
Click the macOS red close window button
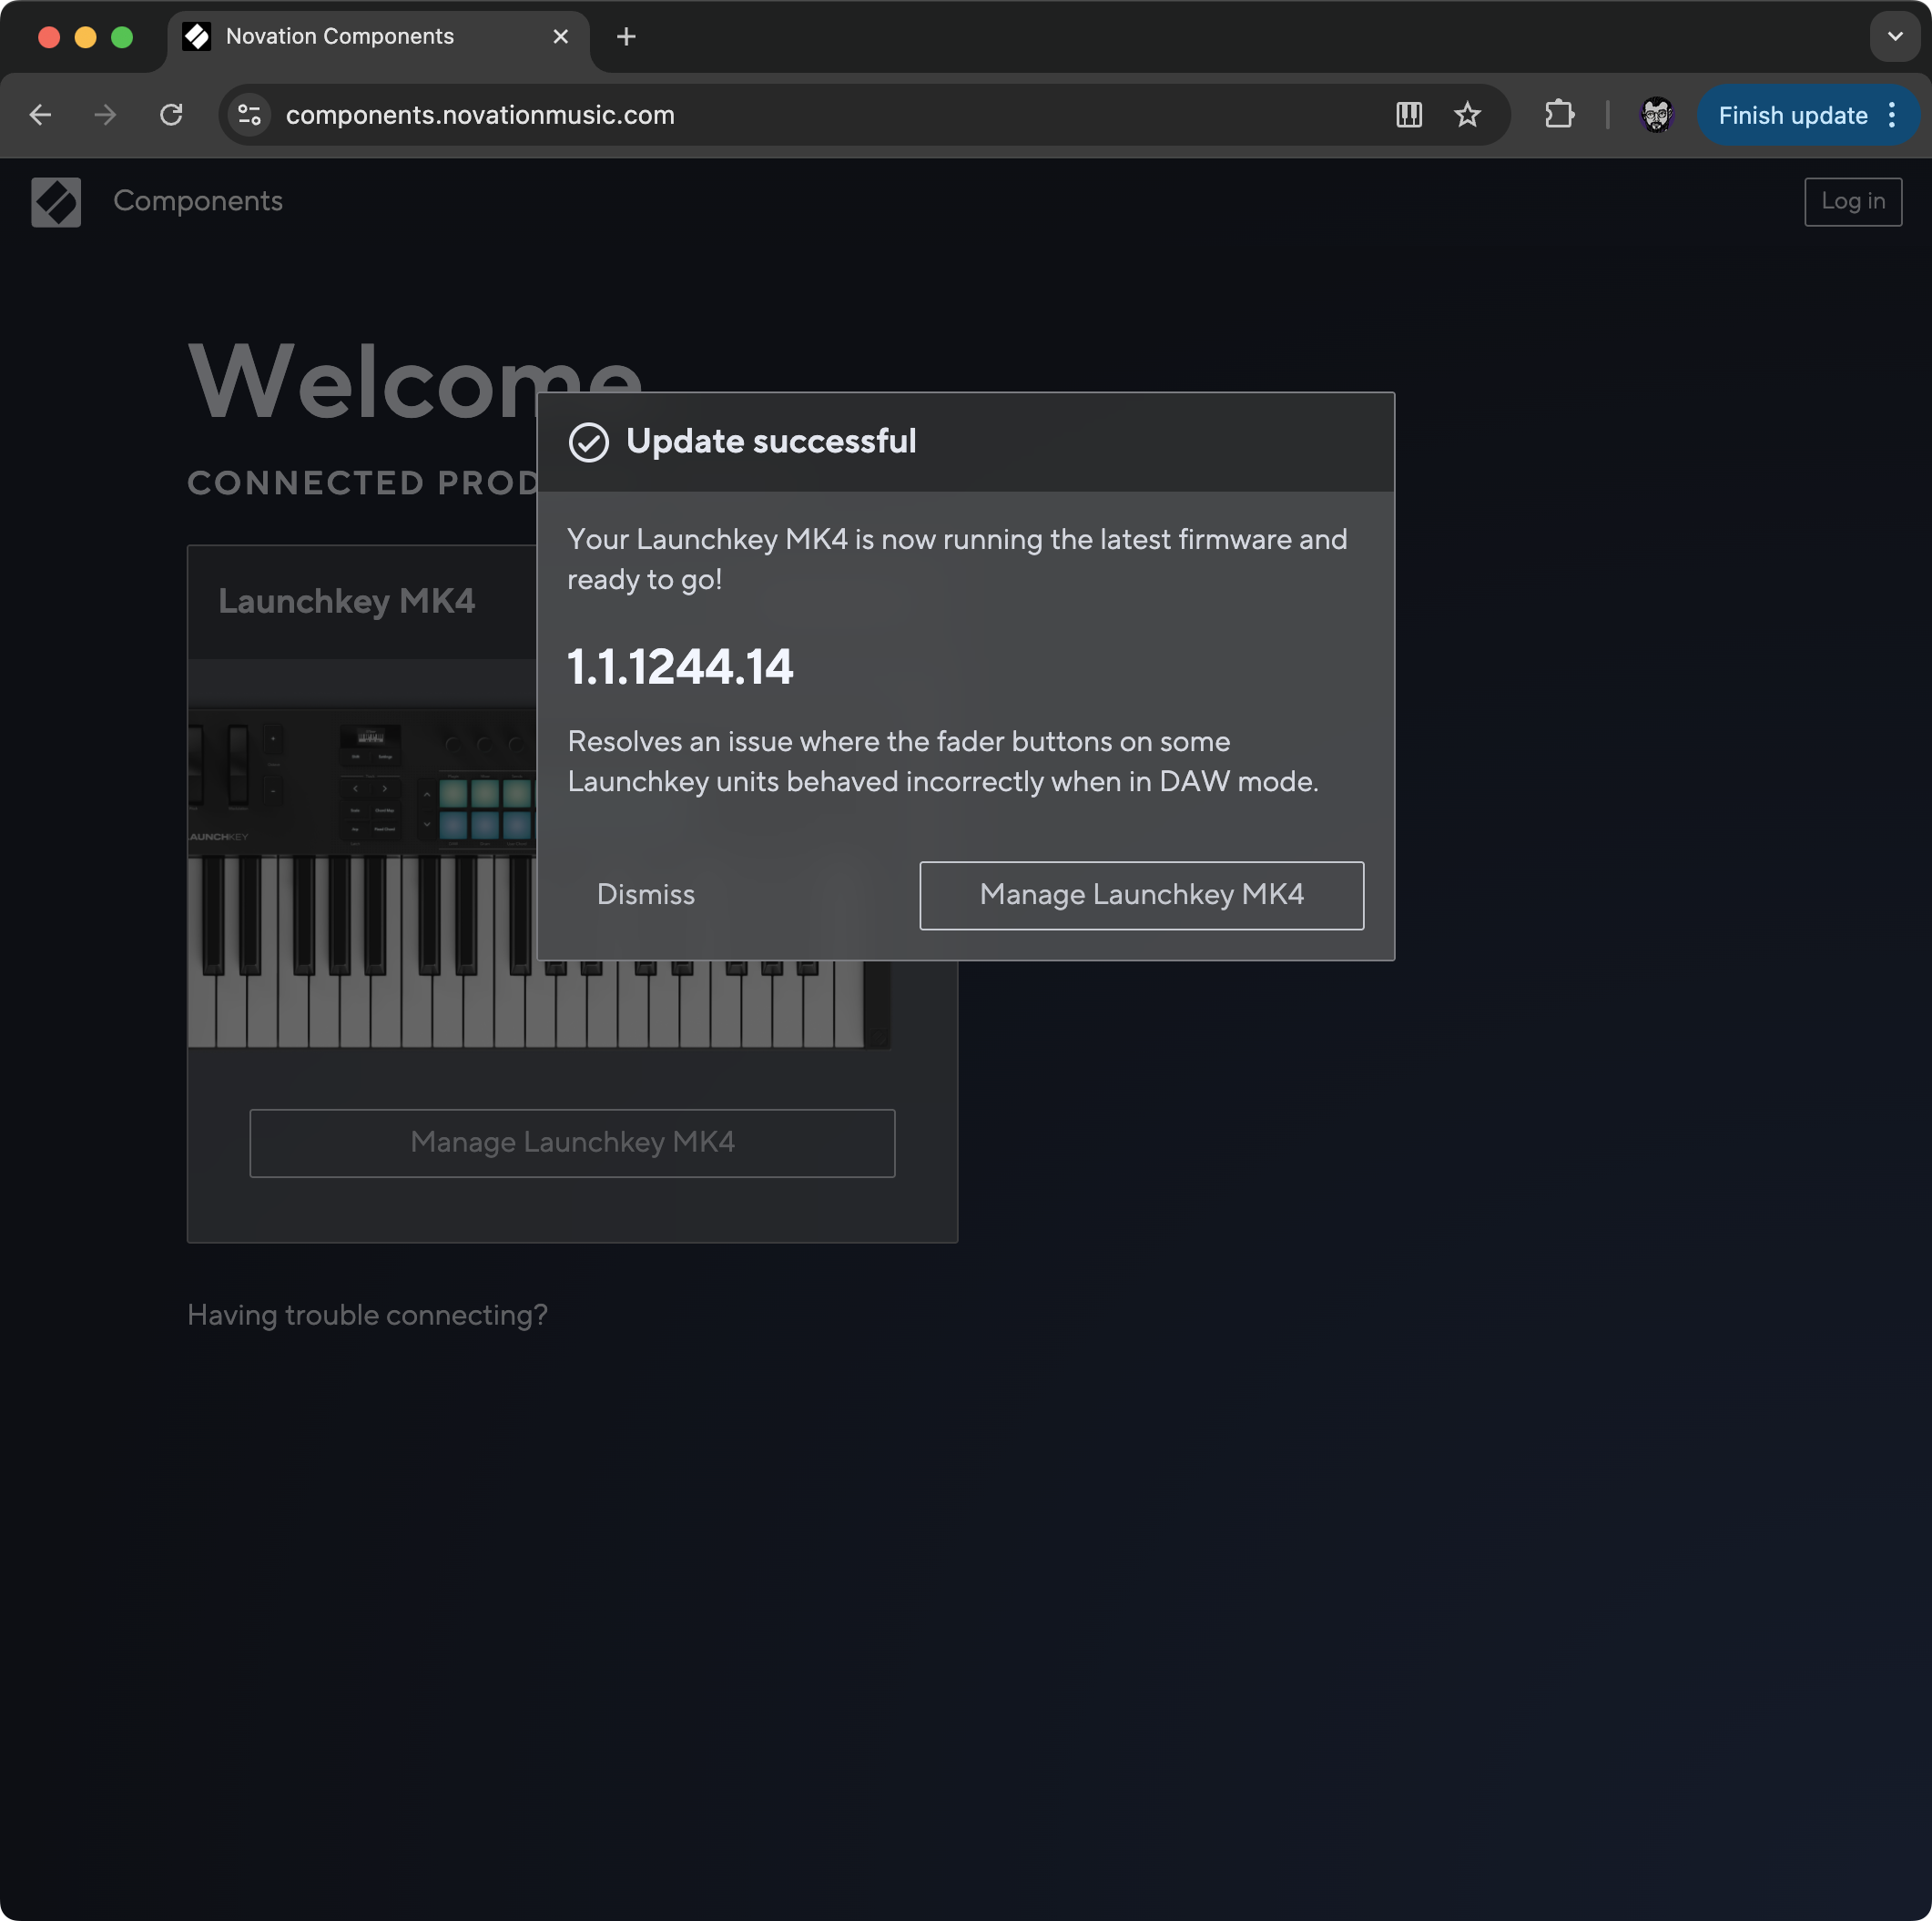tap(49, 37)
